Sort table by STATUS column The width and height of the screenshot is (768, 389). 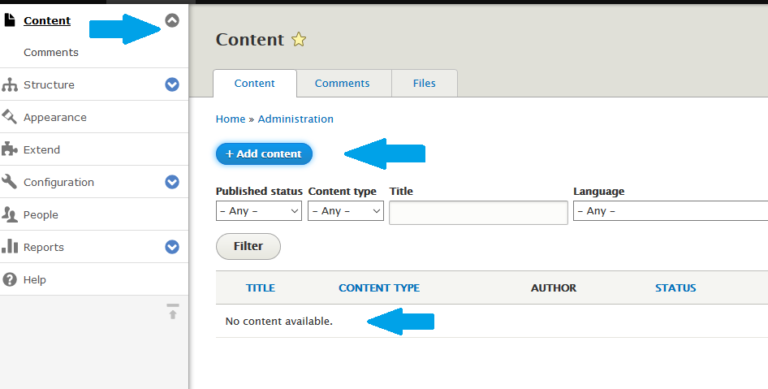(675, 288)
